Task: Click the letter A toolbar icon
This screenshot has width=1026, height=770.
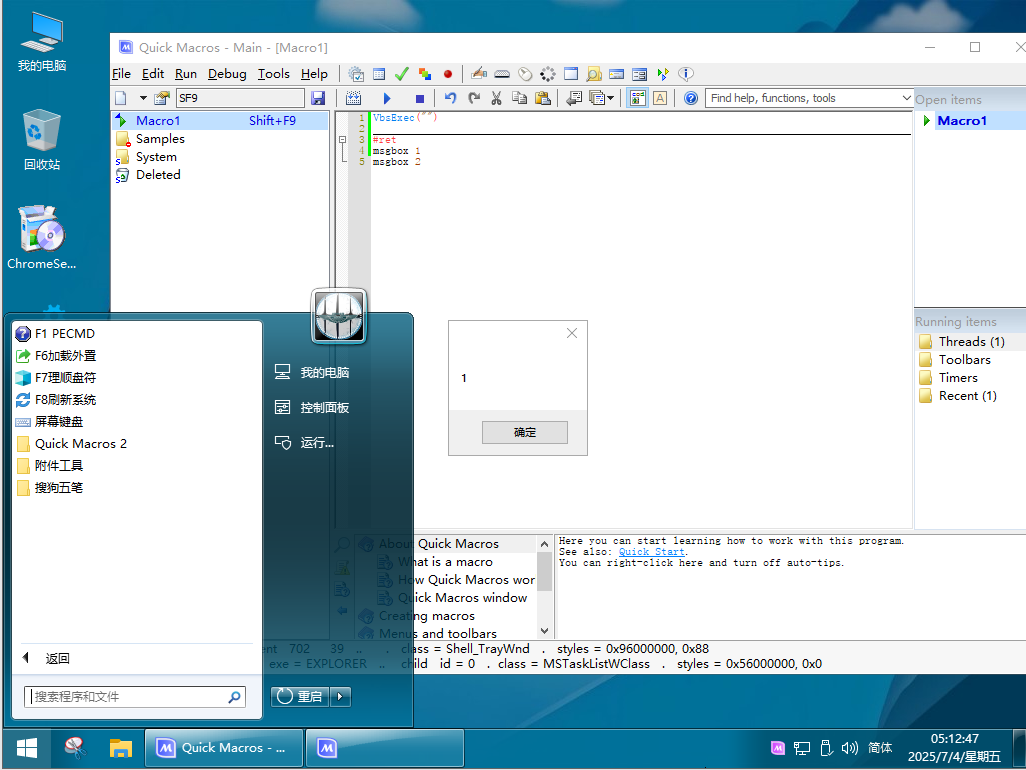Action: (x=660, y=98)
